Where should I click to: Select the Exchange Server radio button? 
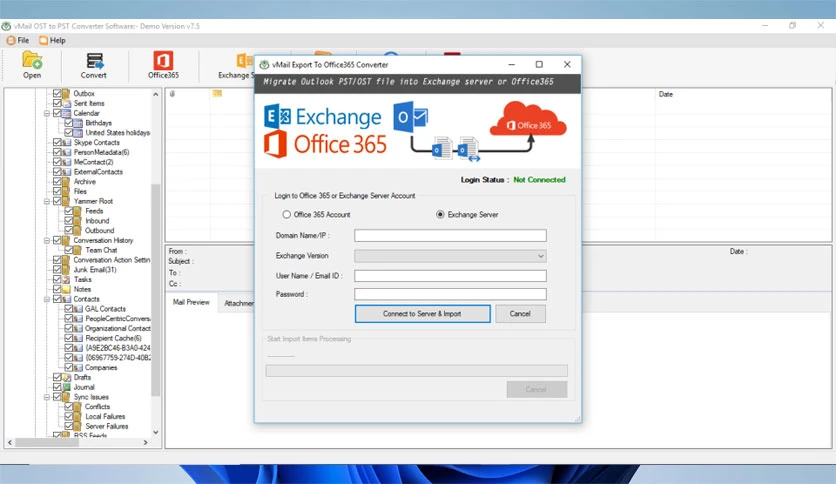[440, 214]
